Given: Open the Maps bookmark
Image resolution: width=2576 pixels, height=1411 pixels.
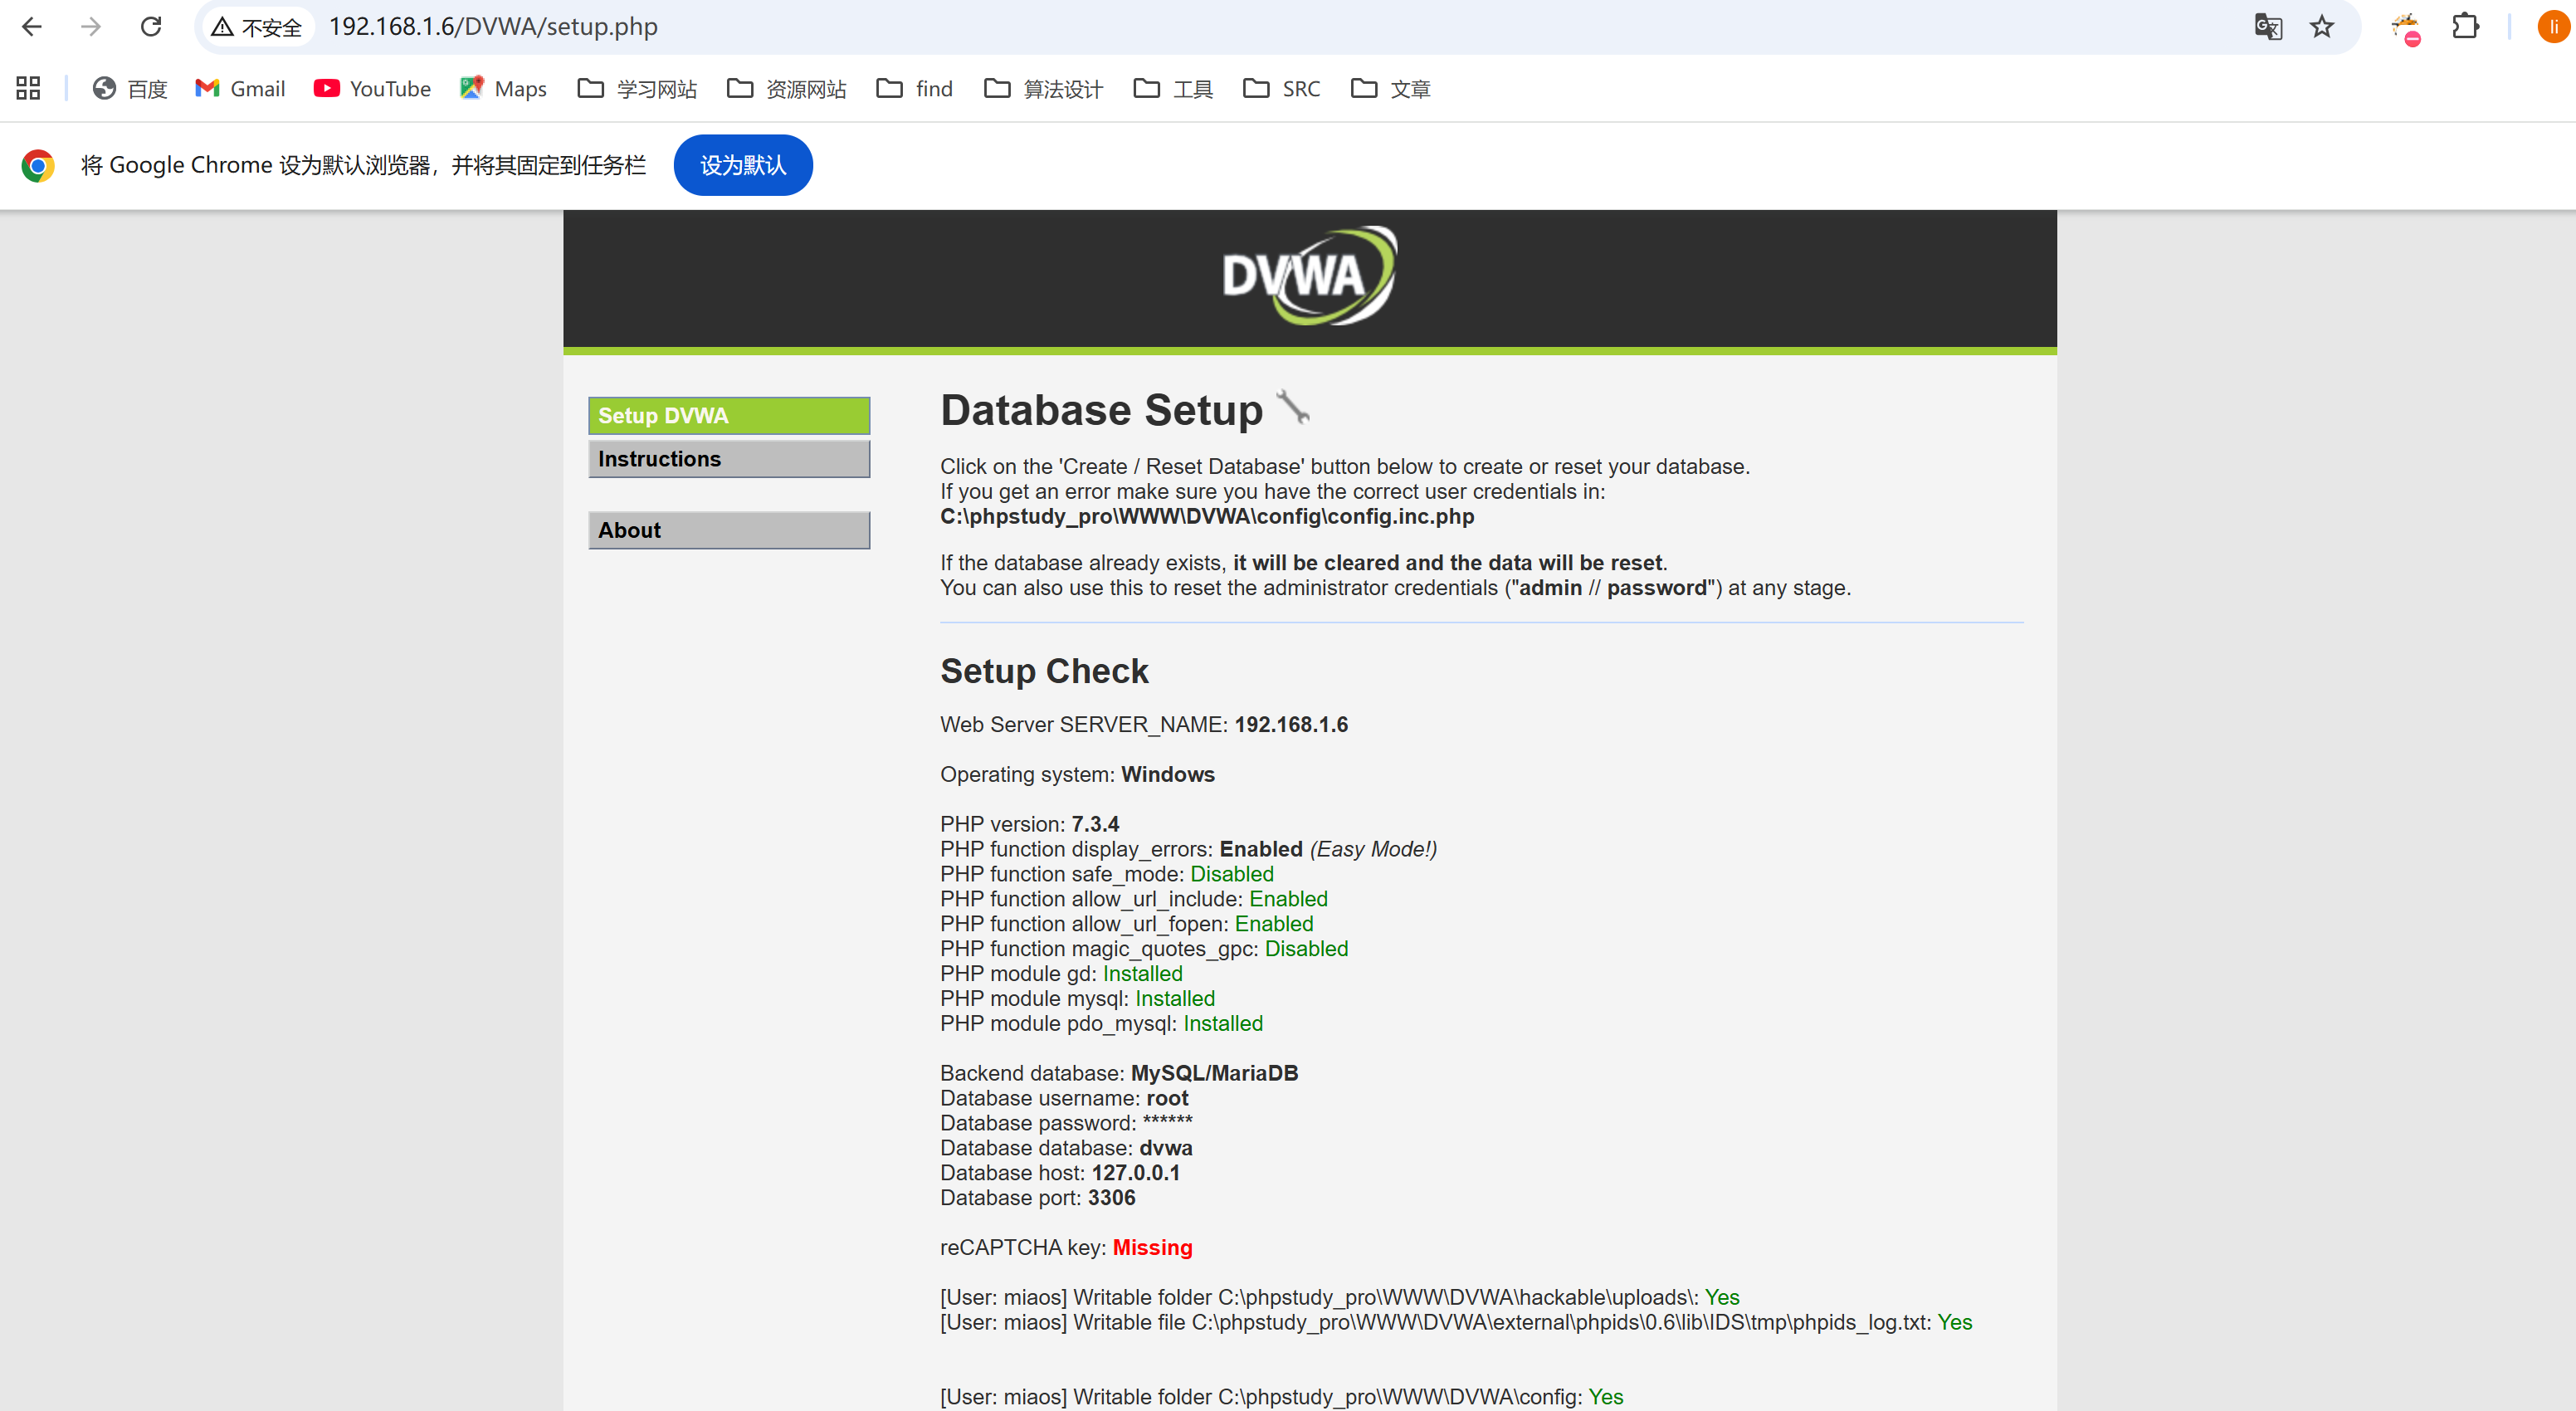Looking at the screenshot, I should pyautogui.click(x=503, y=89).
